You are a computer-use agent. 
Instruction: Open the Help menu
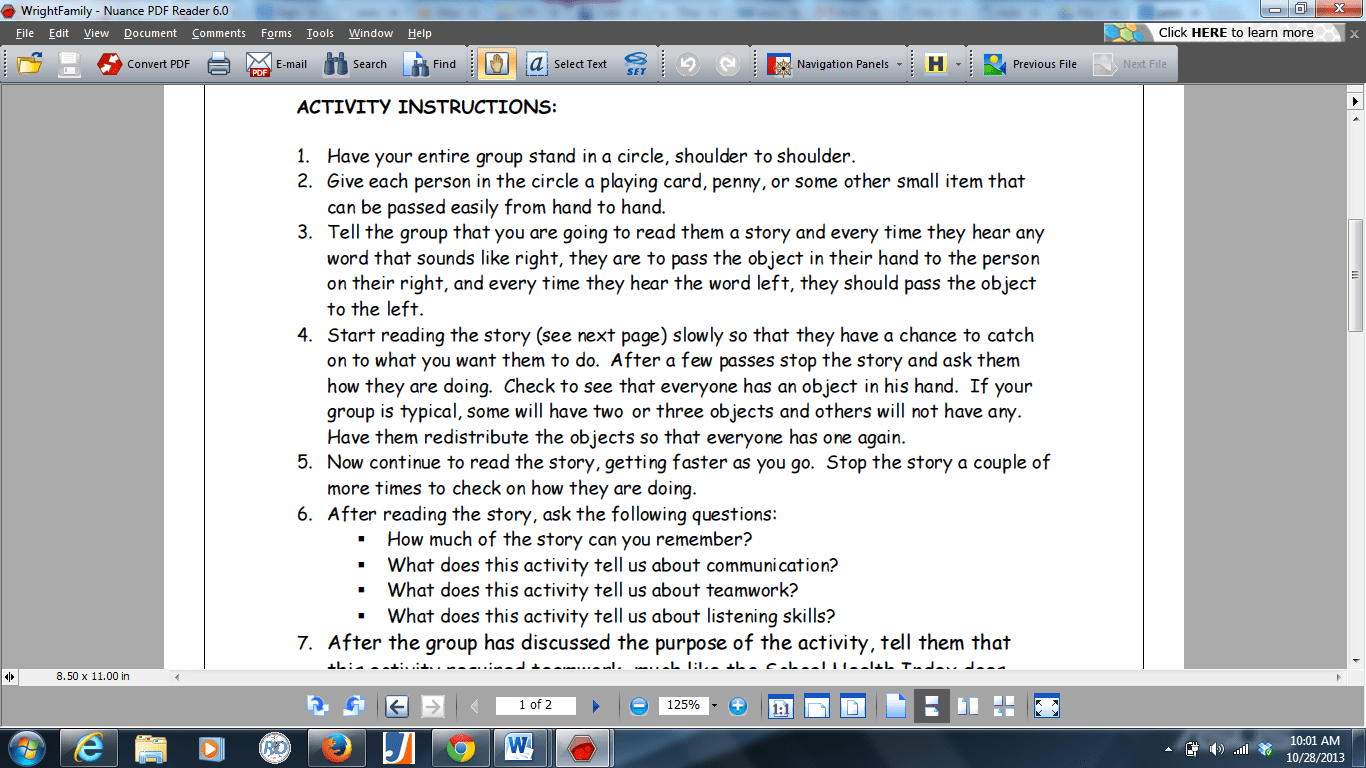point(420,33)
